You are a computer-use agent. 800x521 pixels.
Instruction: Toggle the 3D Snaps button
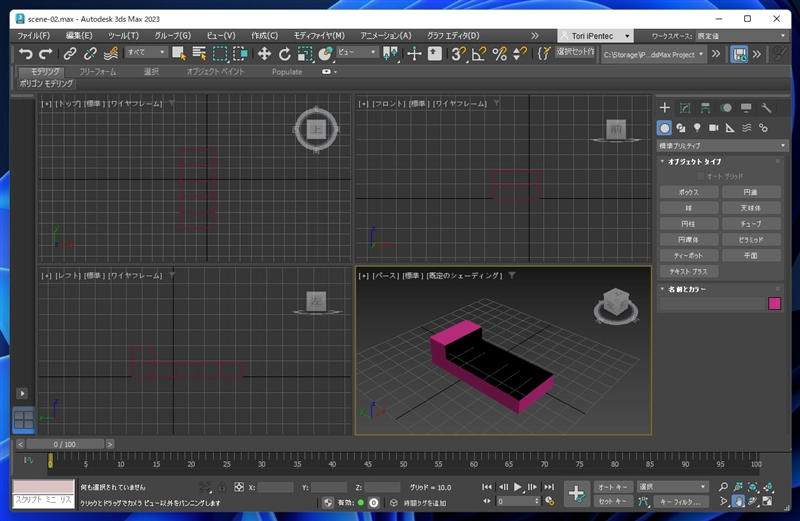tap(458, 54)
